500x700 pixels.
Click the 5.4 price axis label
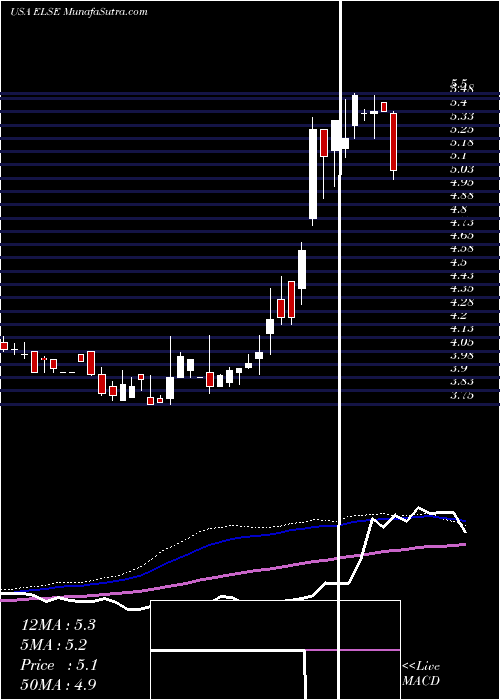coord(458,103)
